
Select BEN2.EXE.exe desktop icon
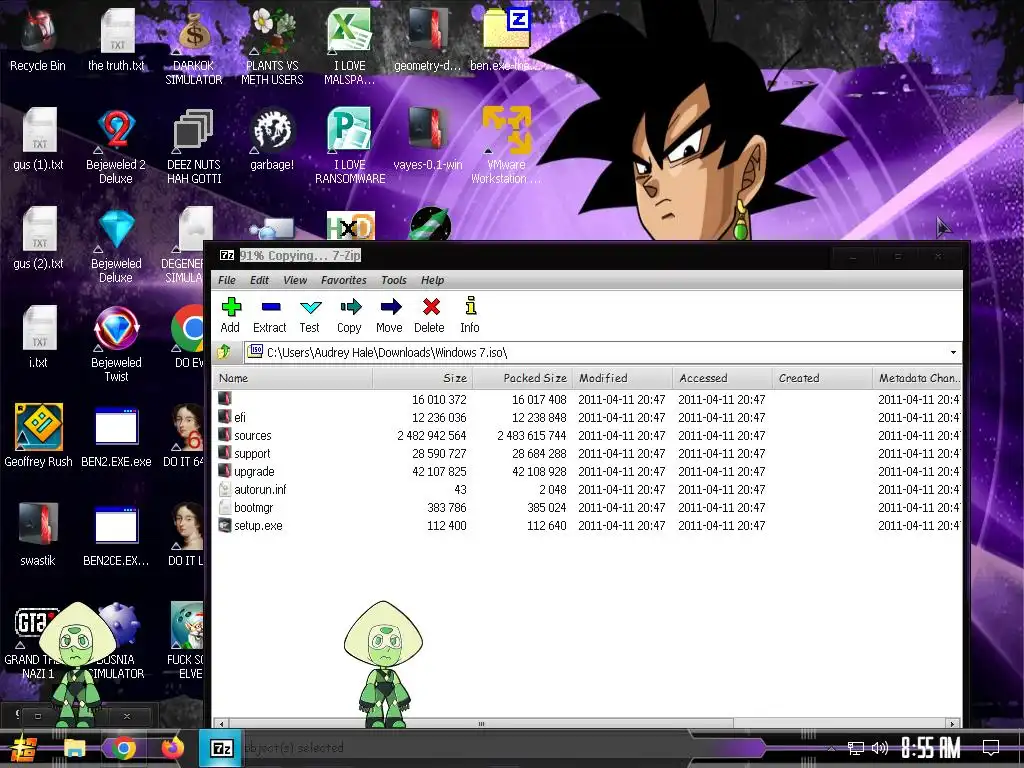coord(116,436)
